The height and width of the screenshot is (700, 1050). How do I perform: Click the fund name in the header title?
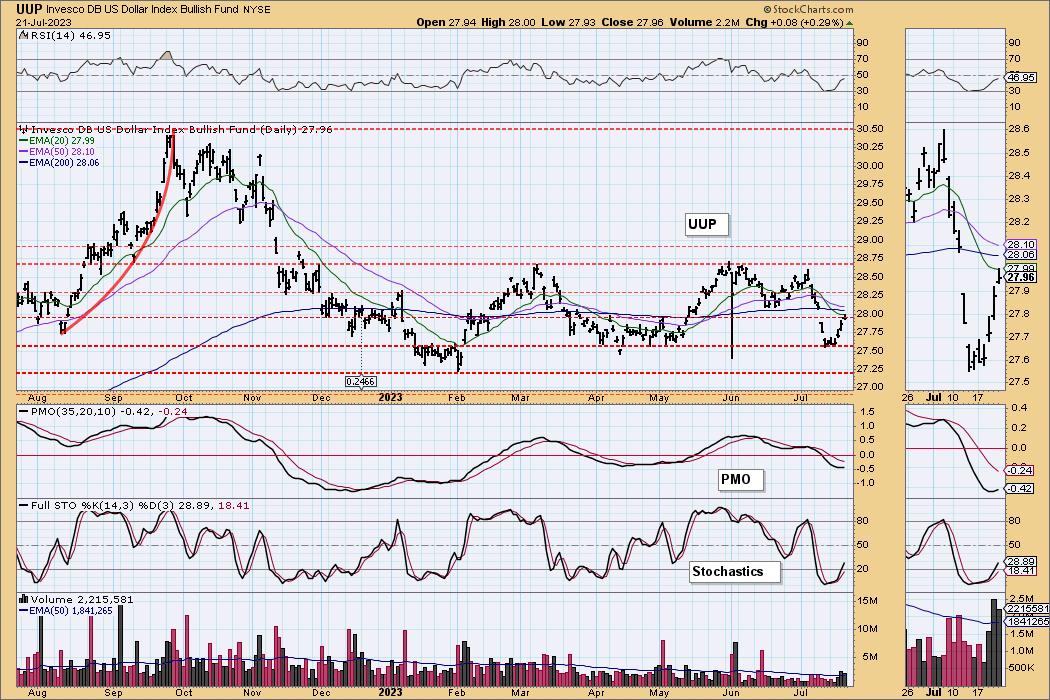141,9
